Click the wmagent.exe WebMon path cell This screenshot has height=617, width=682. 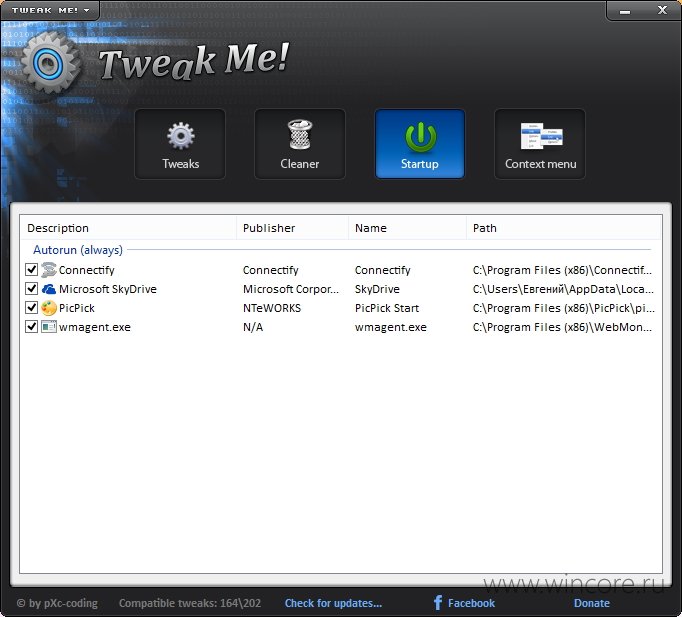pyautogui.click(x=562, y=327)
